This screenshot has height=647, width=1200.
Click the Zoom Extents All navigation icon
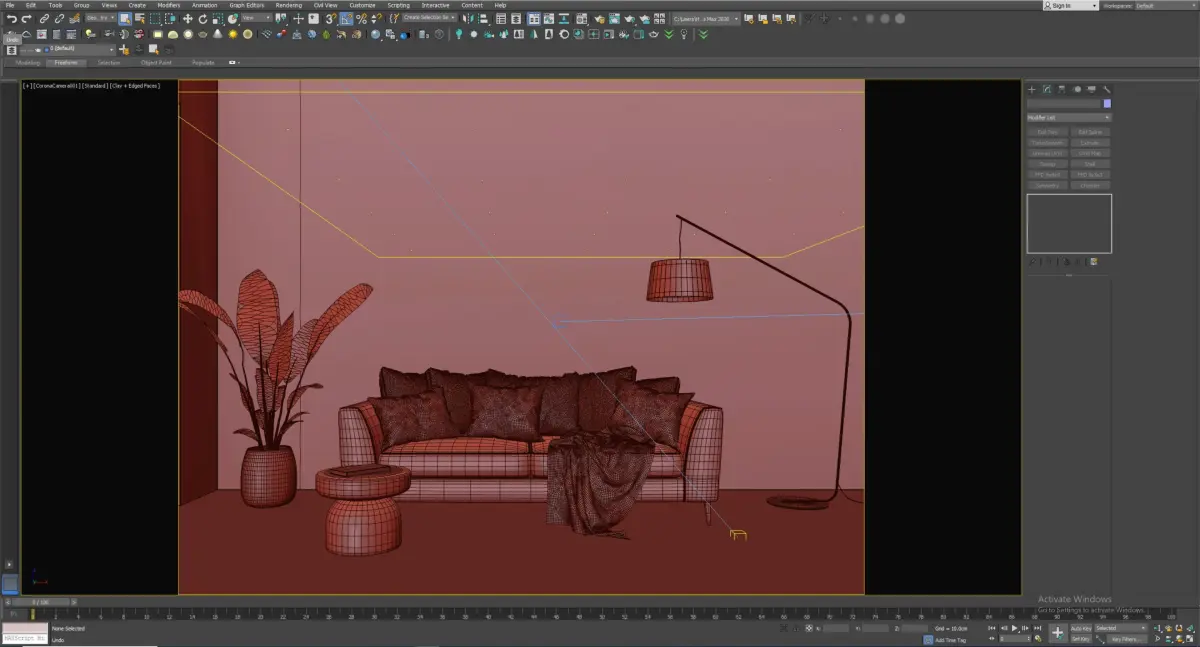click(x=1189, y=628)
